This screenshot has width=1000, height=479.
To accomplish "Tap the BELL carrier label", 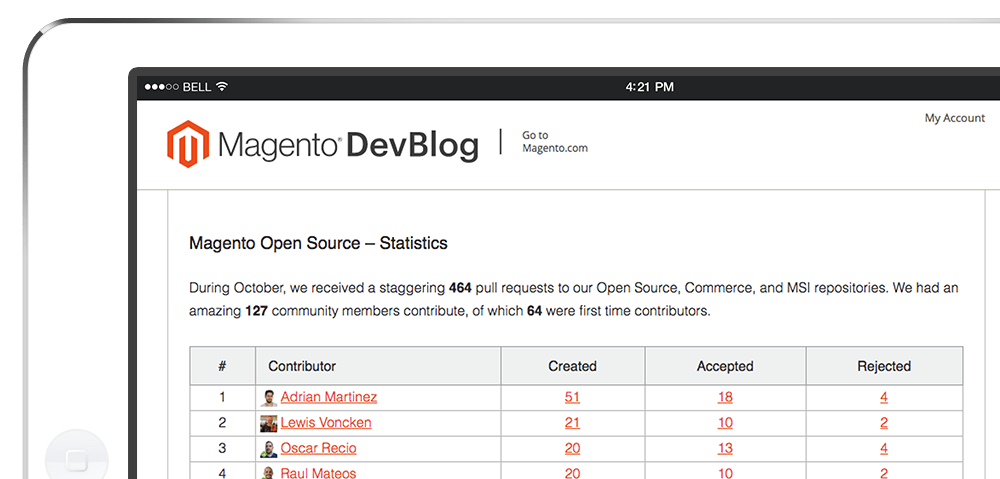I will [197, 87].
